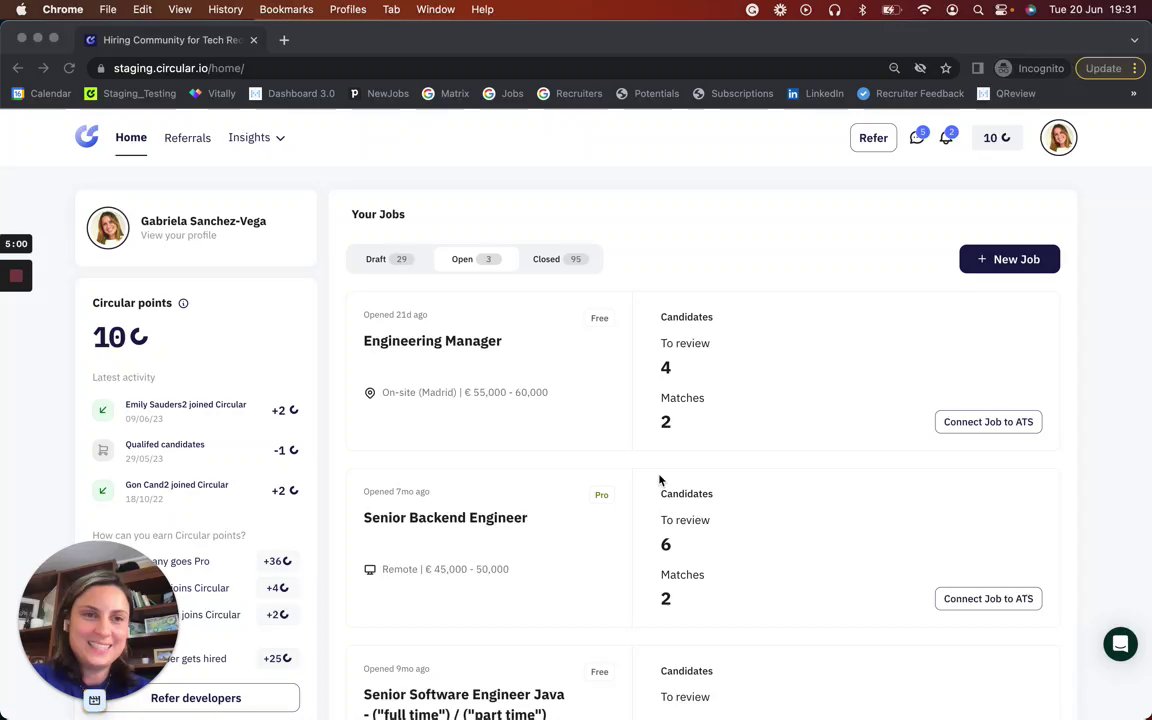Viewport: 1152px width, 720px height.
Task: Open a new Chrome tab
Action: 284,40
